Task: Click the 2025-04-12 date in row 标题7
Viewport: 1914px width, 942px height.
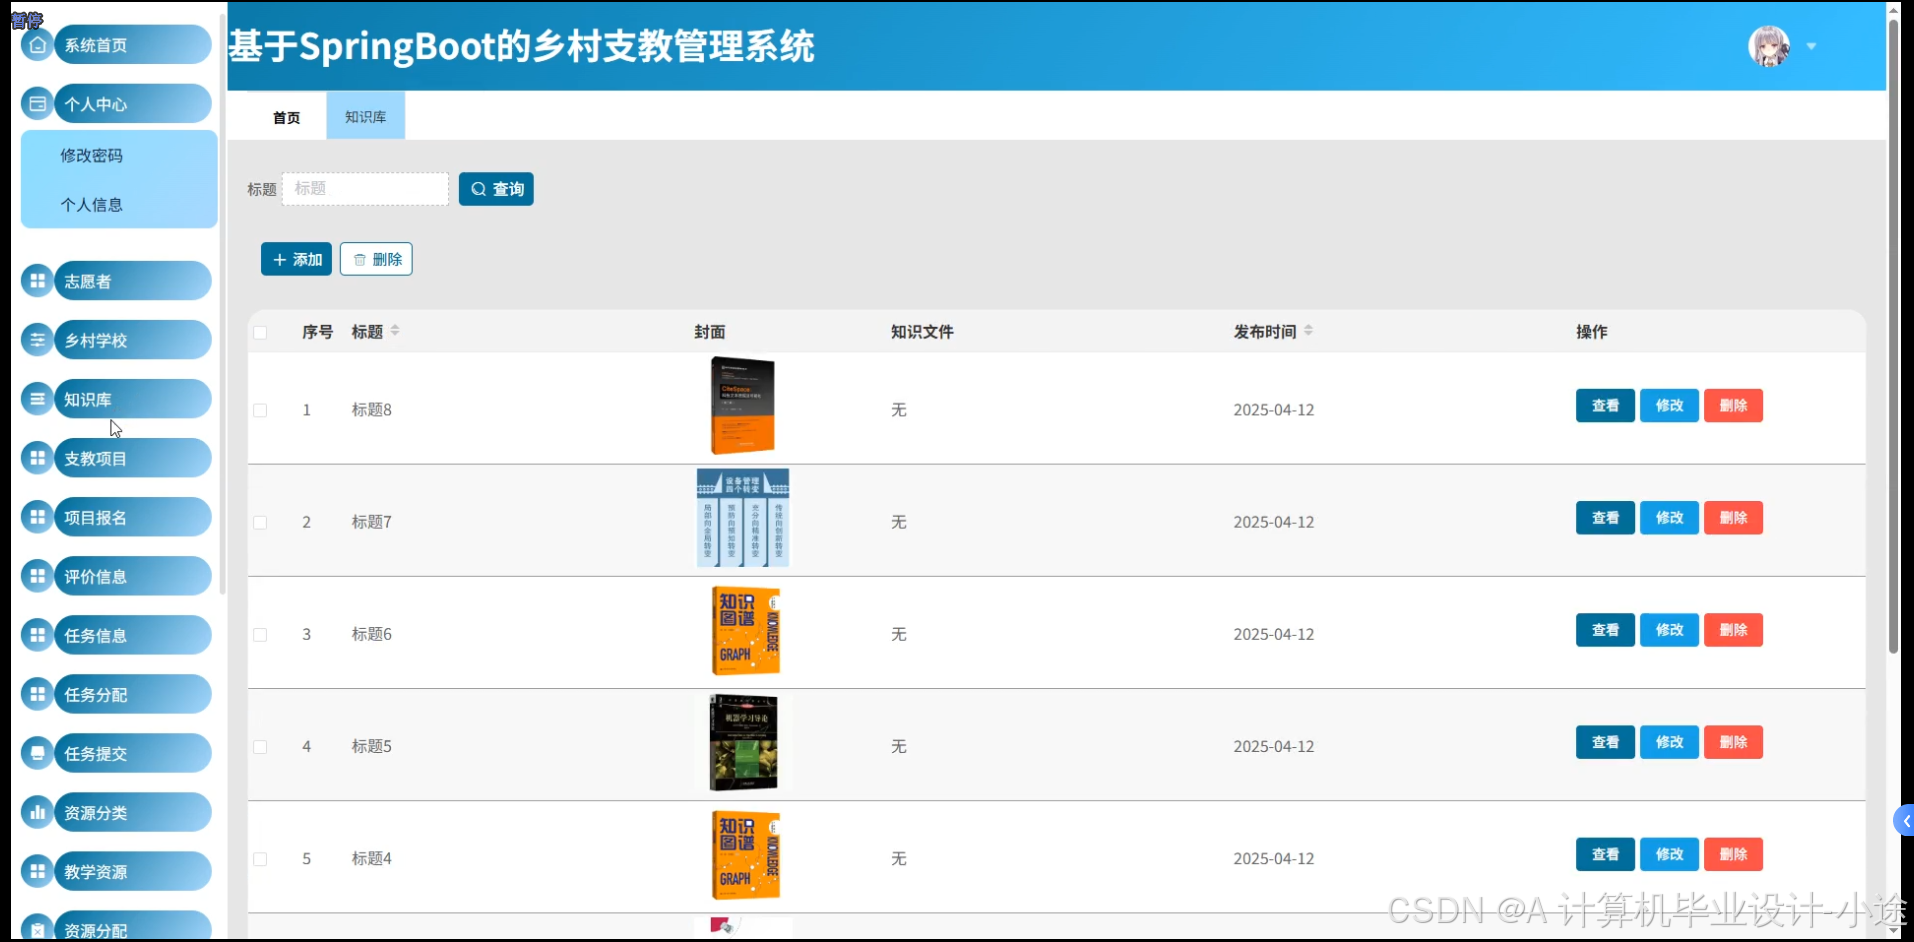Action: (x=1274, y=522)
